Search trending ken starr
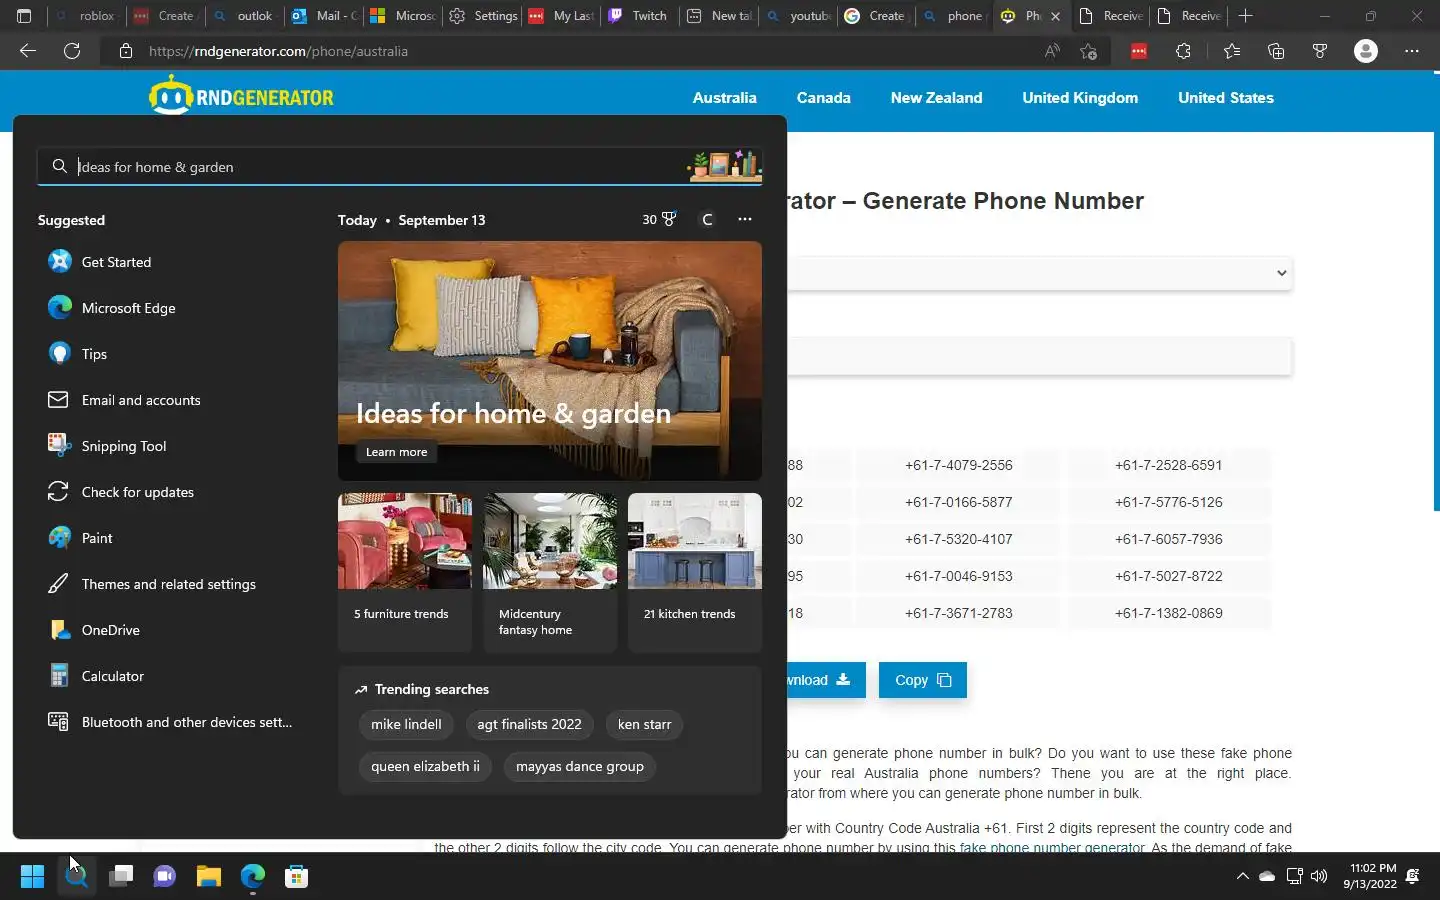Image resolution: width=1440 pixels, height=900 pixels. (644, 724)
